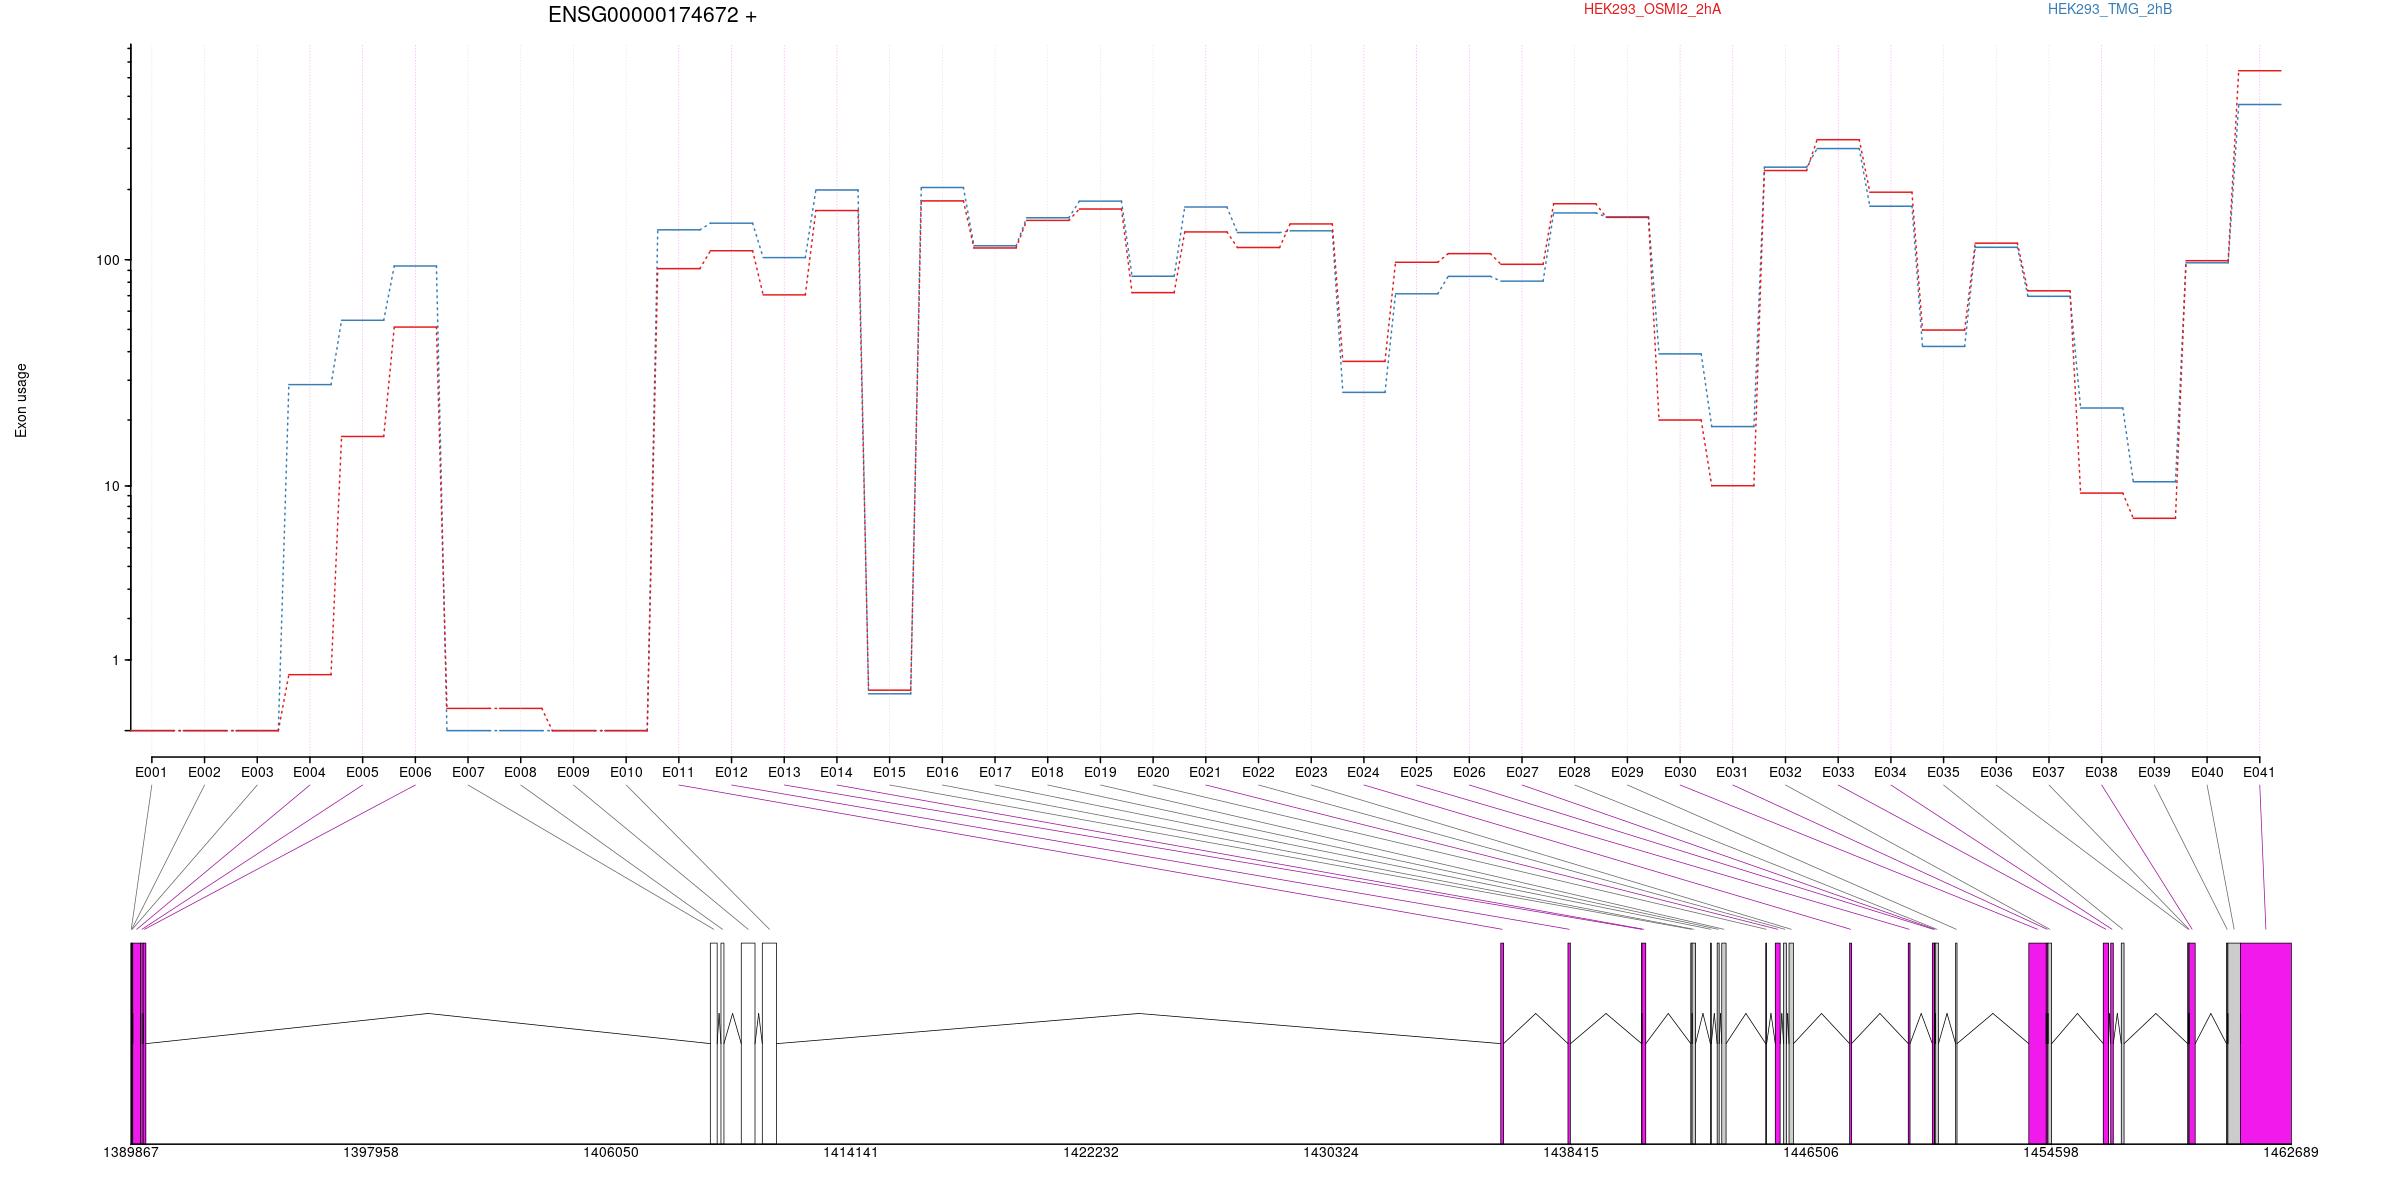Select exon label E036
This screenshot has width=2400, height=1200.
(1996, 772)
